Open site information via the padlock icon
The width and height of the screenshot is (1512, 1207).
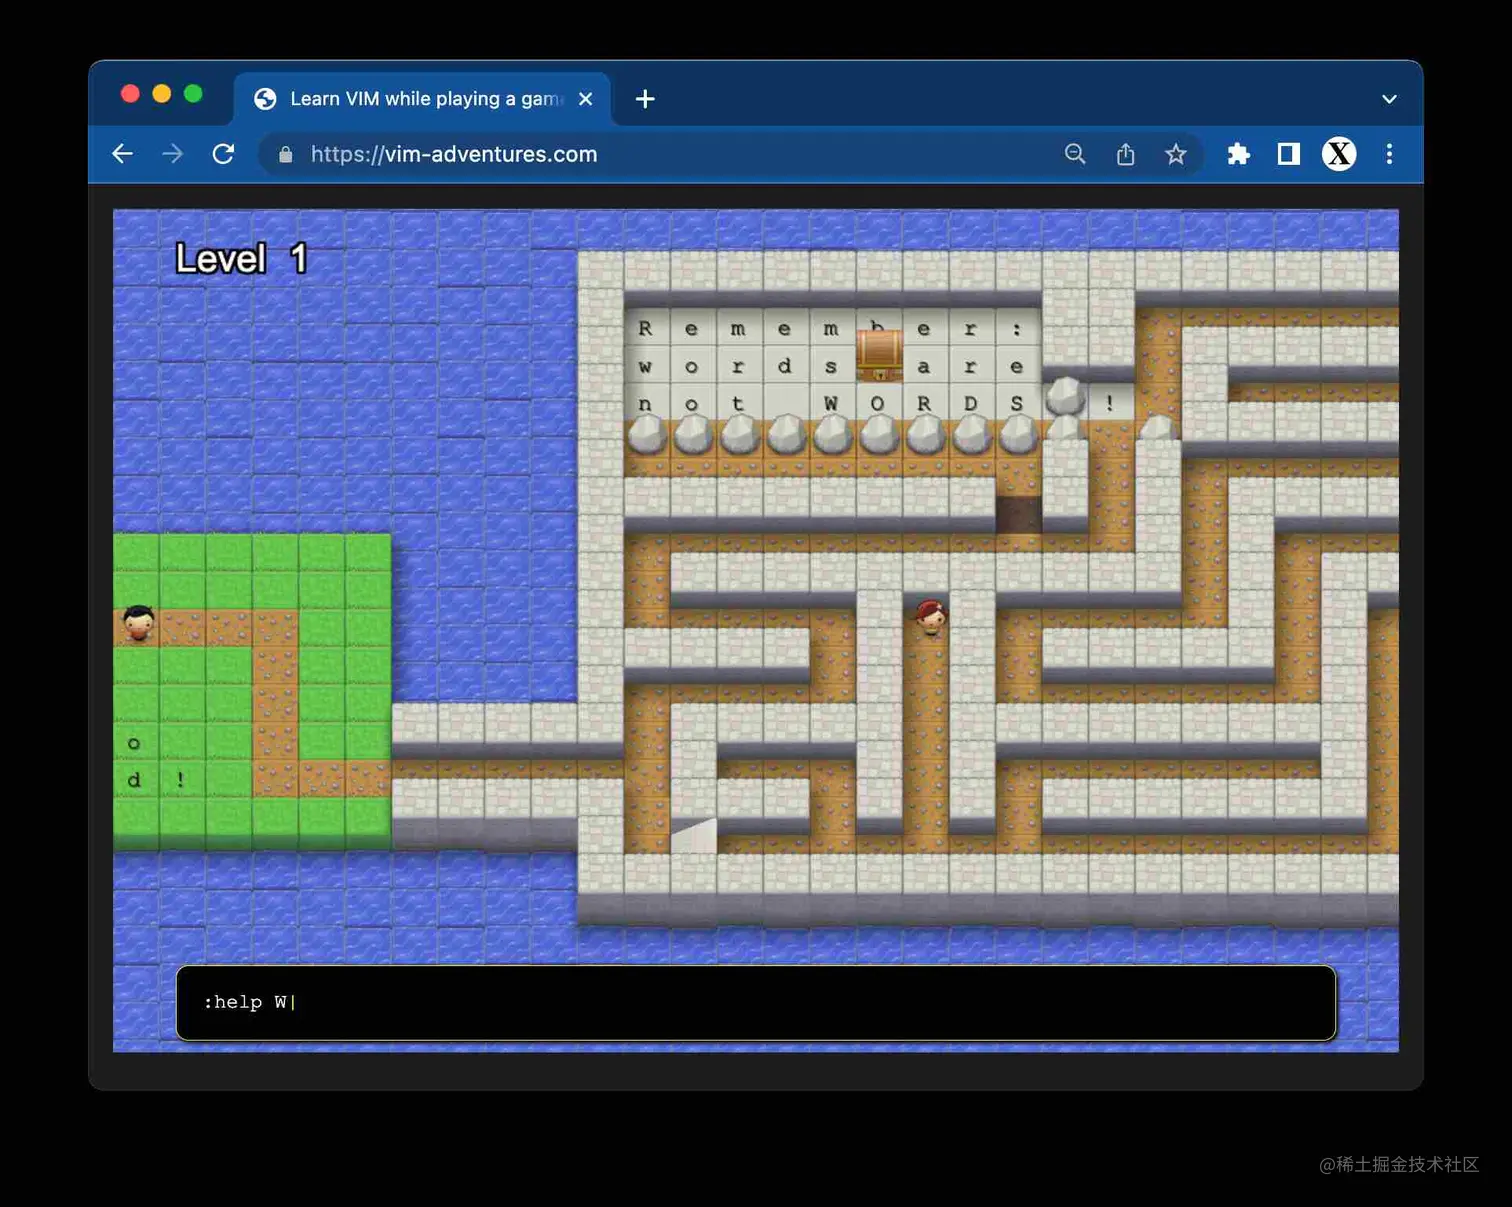[x=284, y=154]
